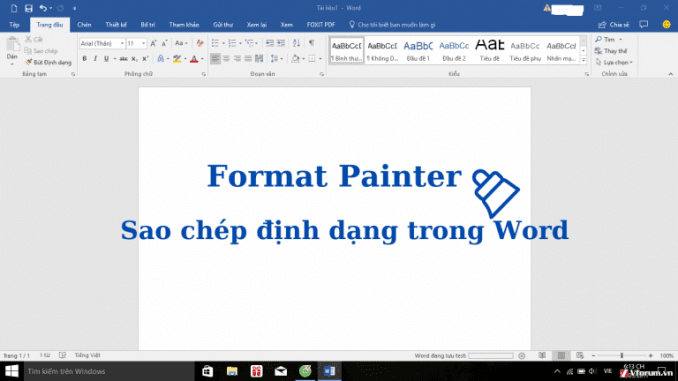Open text effects glowing A
The width and height of the screenshot is (678, 381).
click(160, 59)
